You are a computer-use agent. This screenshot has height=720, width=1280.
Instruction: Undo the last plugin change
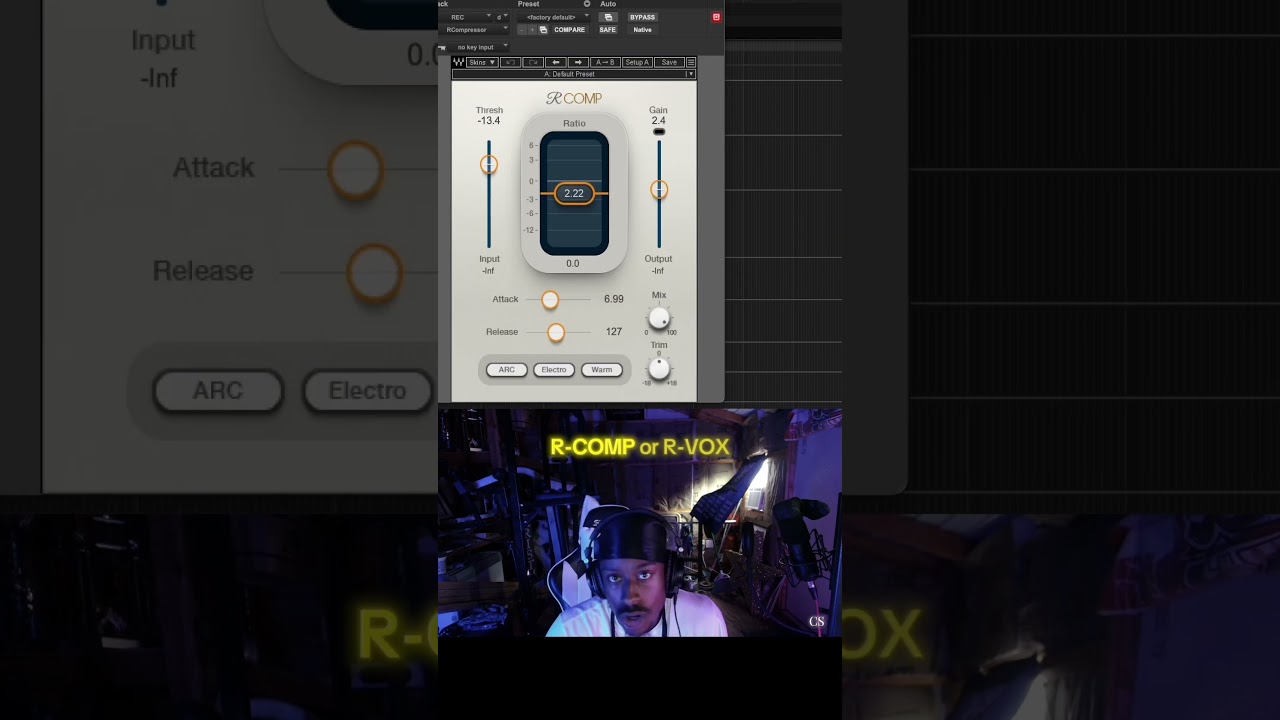click(x=510, y=62)
